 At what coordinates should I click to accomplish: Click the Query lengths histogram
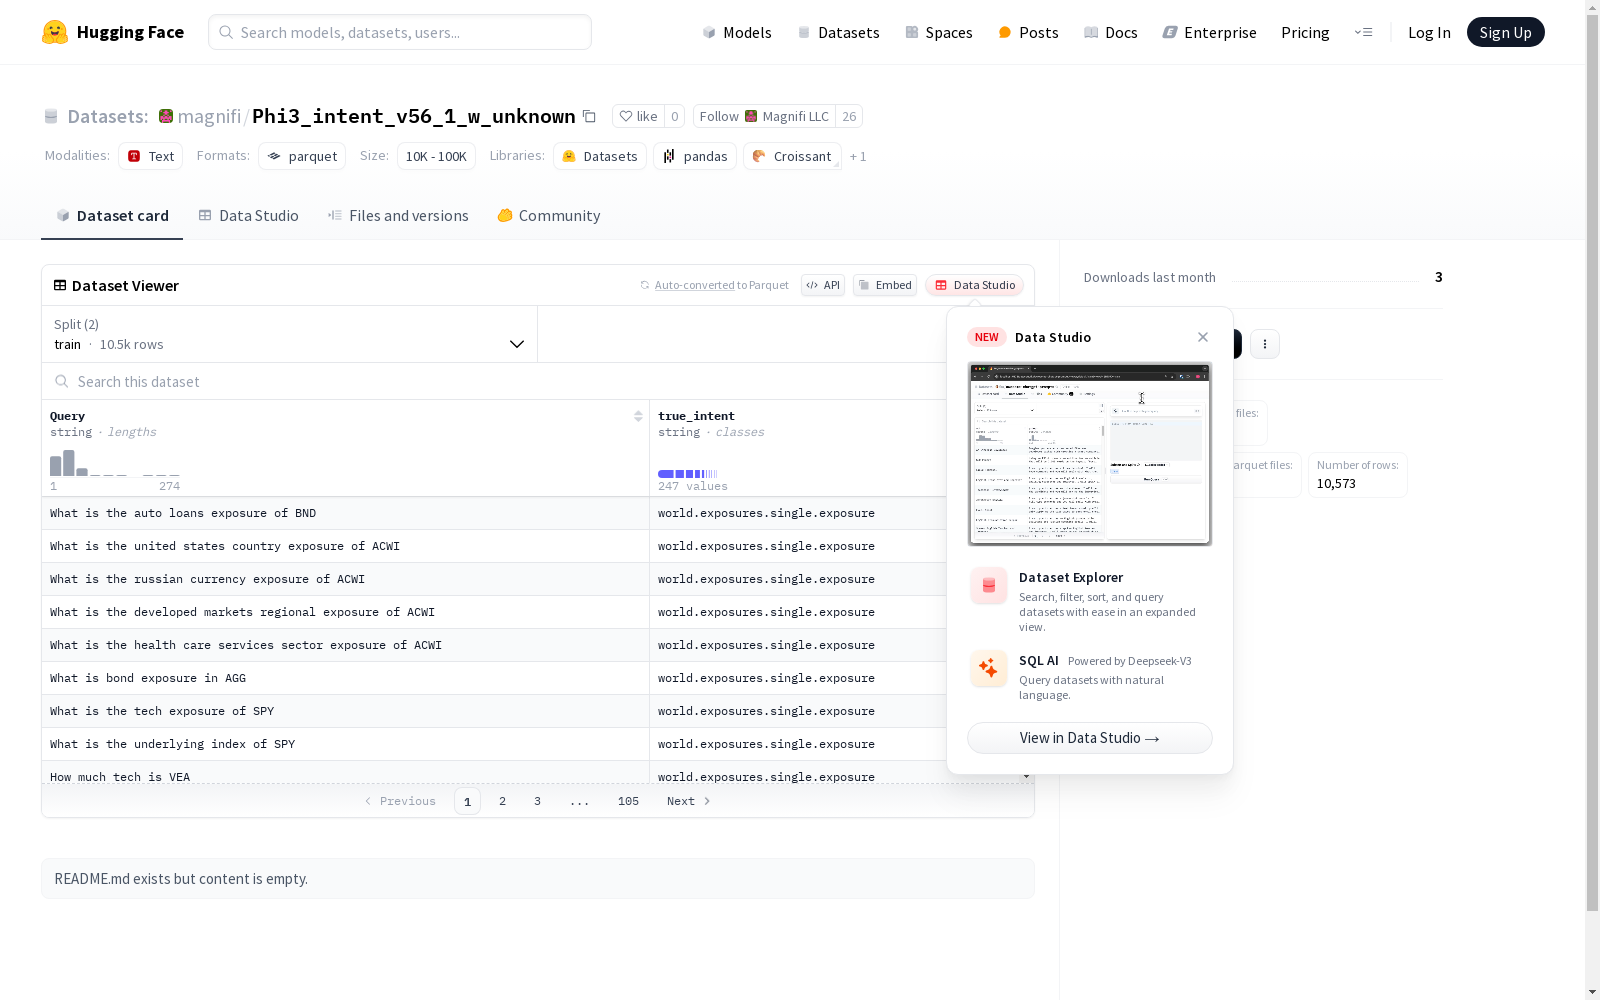pos(115,463)
